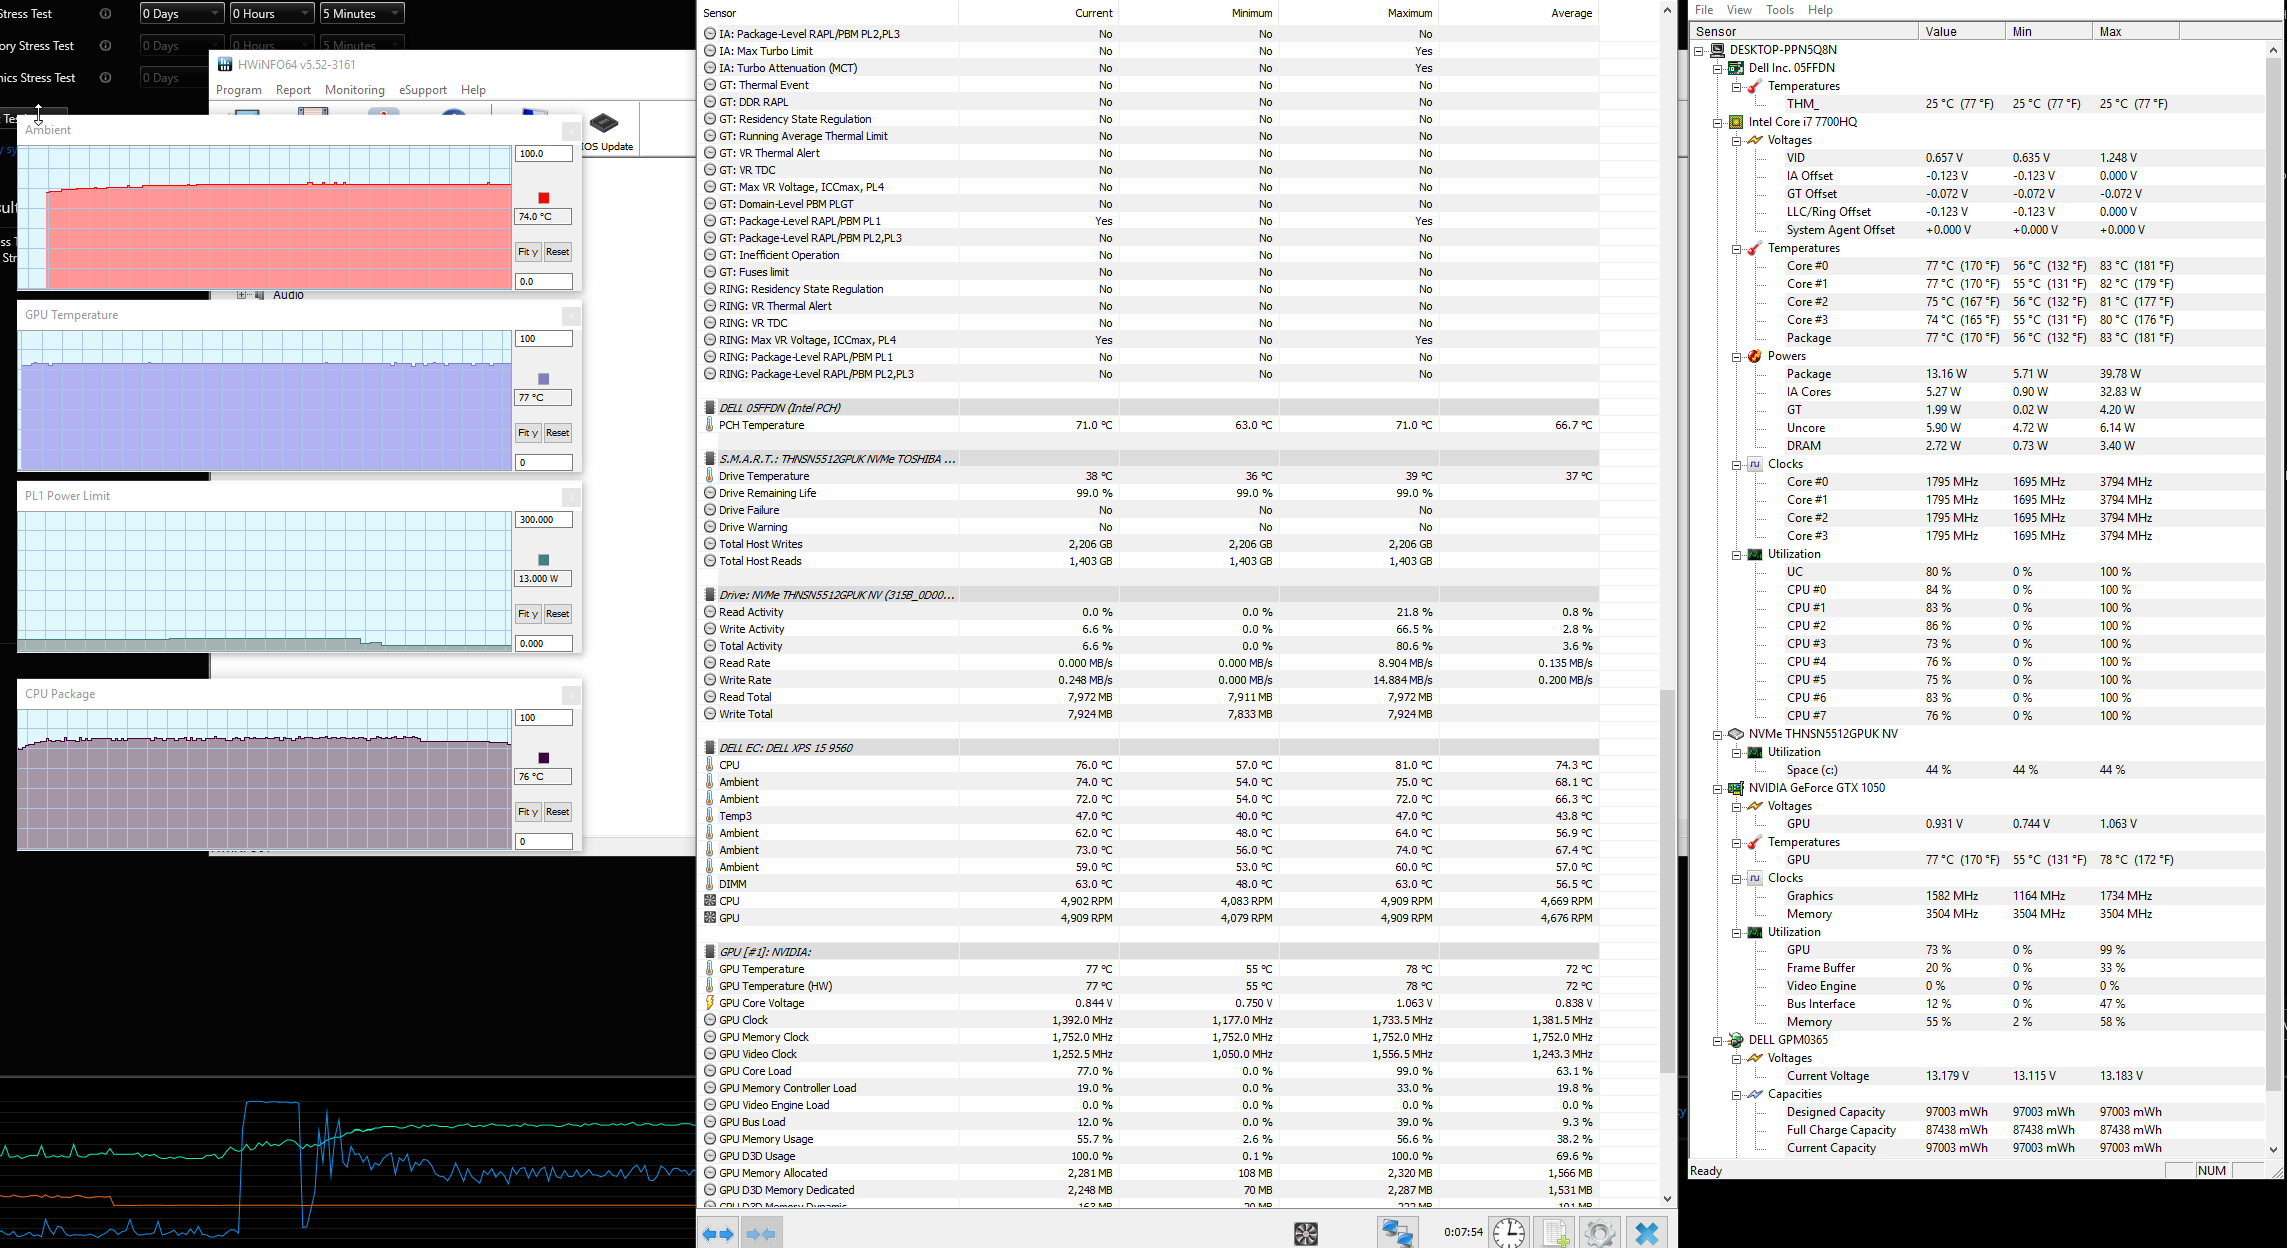
Task: Open the 0 Days dropdown of first Stress Test
Action: pyautogui.click(x=181, y=14)
